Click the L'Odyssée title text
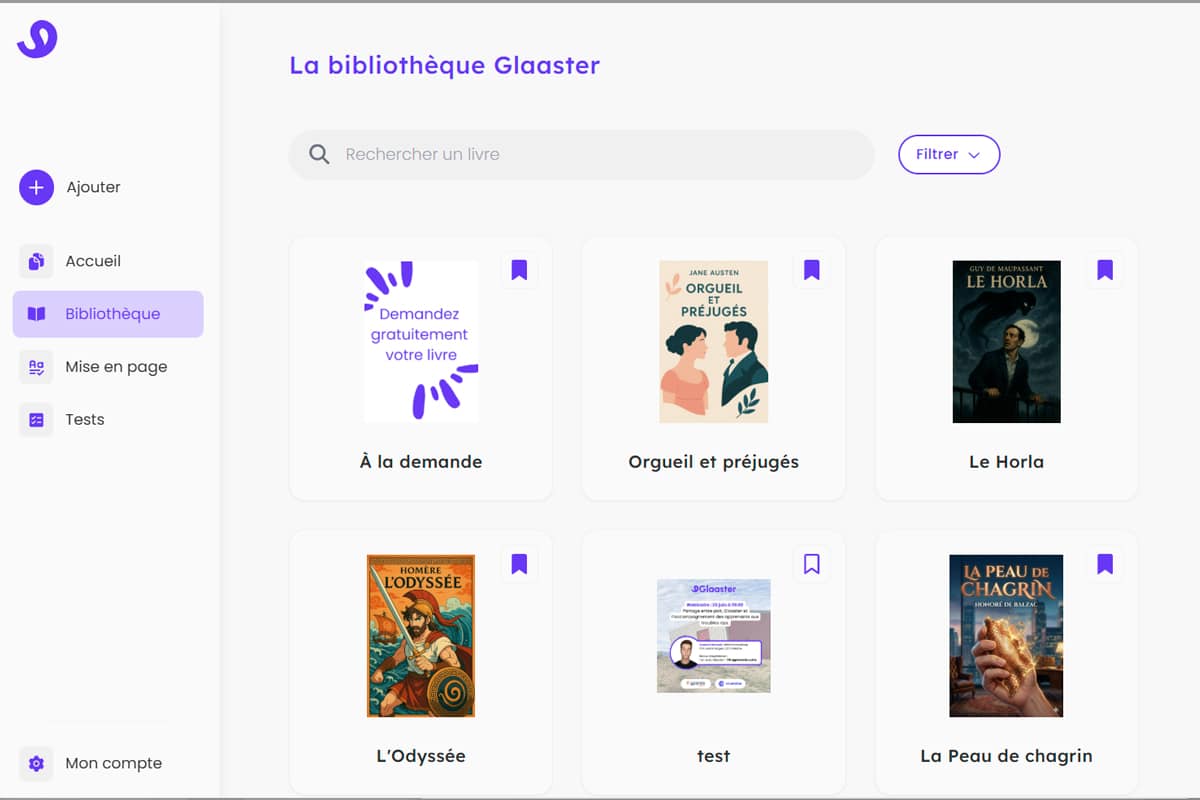 421,756
